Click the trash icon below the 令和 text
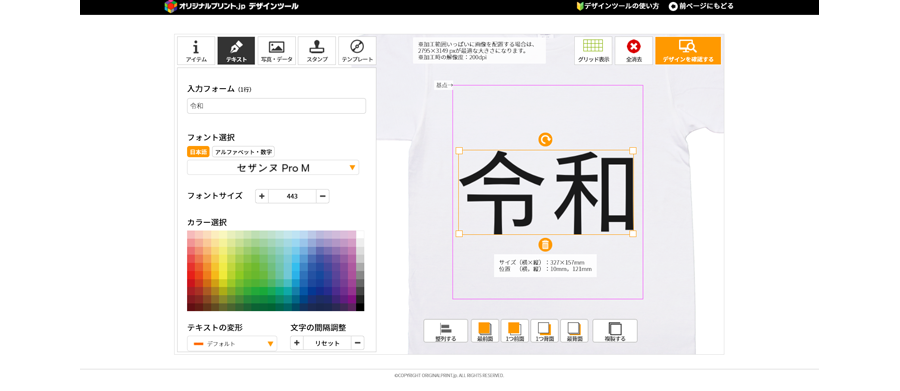Viewport: 900px width, 391px height. (x=545, y=245)
